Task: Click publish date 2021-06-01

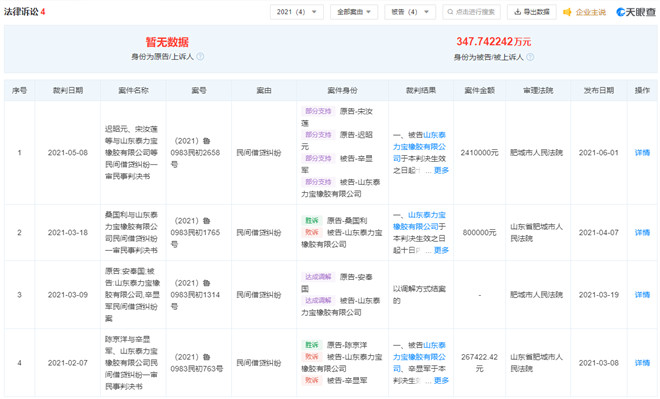Action: point(599,152)
